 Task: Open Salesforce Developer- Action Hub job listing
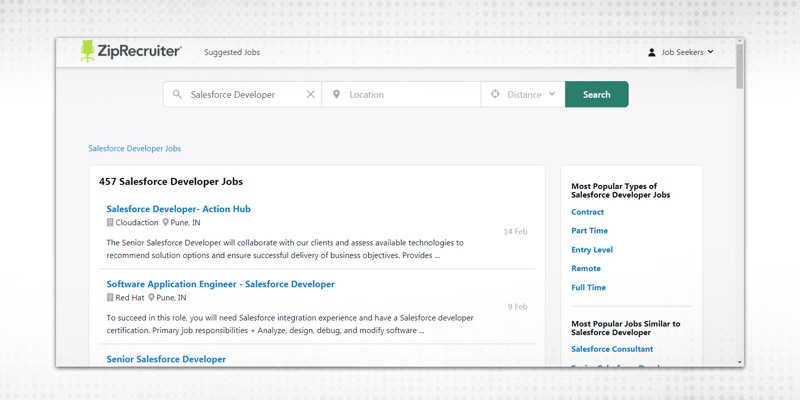coord(178,209)
